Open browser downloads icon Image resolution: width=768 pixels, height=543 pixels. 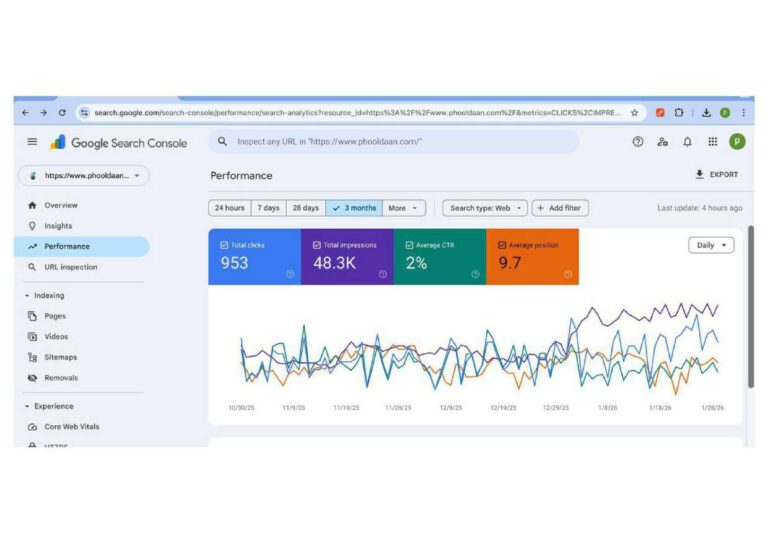coord(706,113)
